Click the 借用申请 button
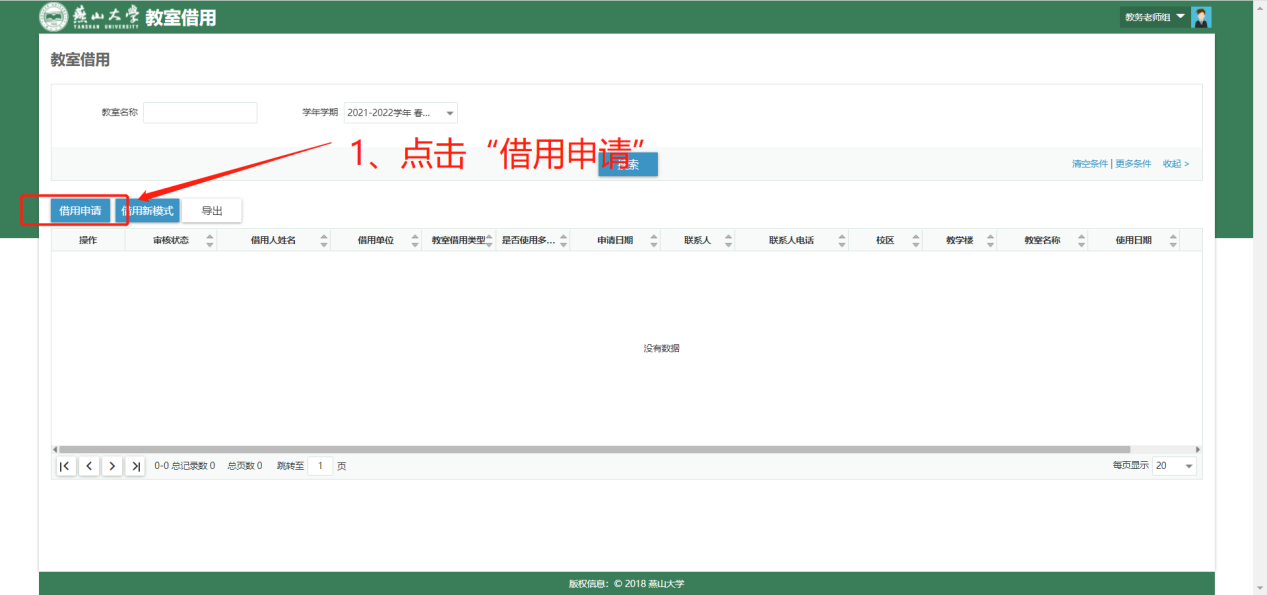The width and height of the screenshot is (1267, 595). tap(80, 211)
